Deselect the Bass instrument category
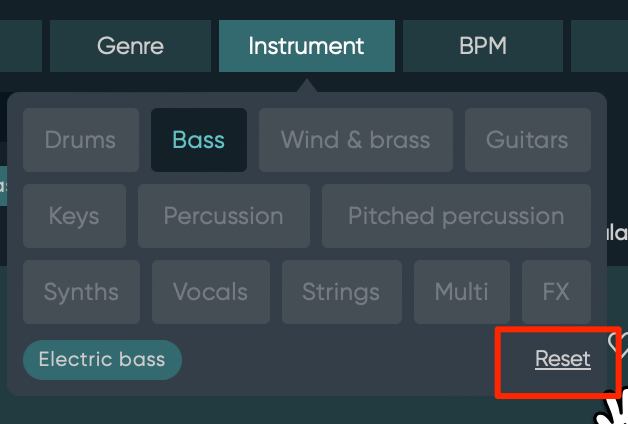Image resolution: width=628 pixels, height=424 pixels. tap(199, 140)
